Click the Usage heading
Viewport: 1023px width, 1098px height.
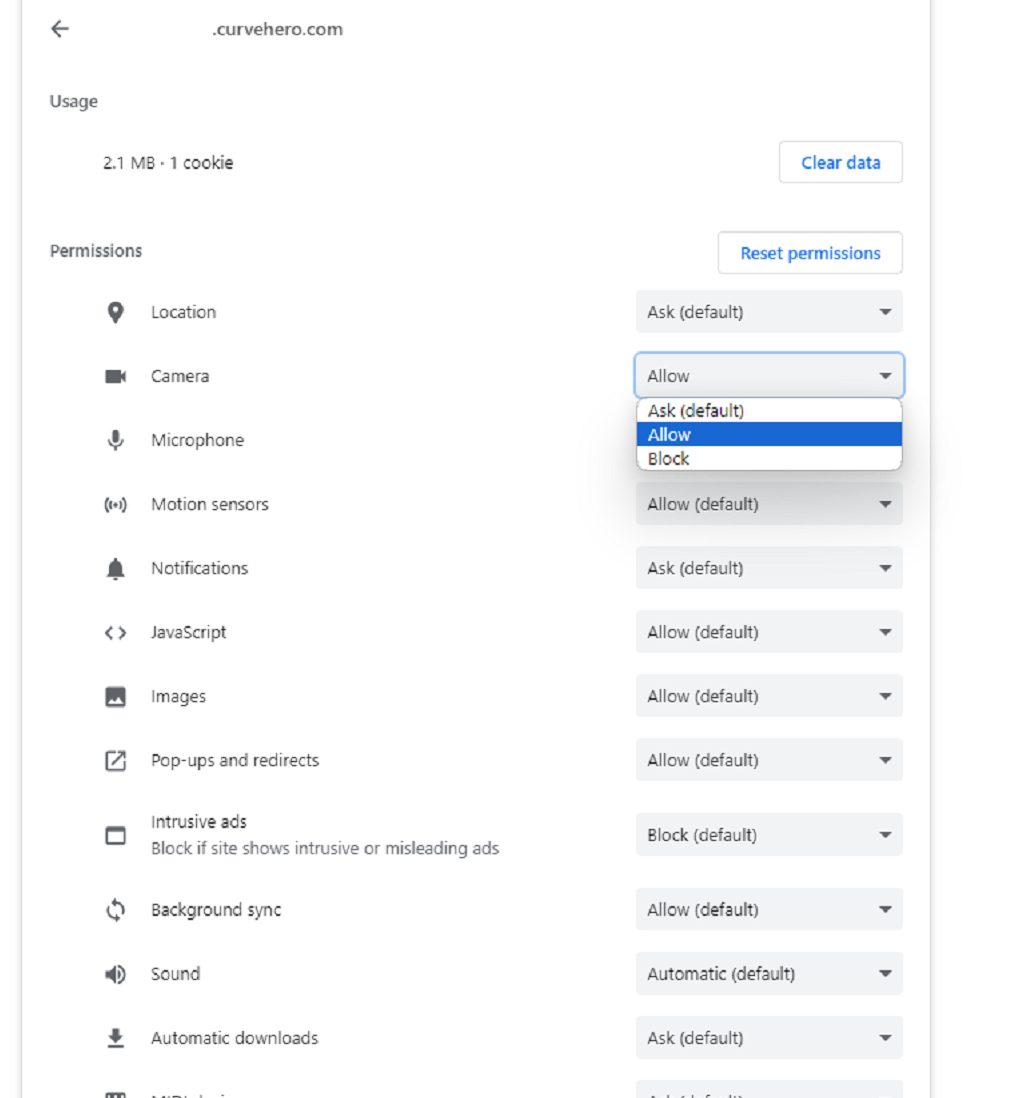pos(74,102)
